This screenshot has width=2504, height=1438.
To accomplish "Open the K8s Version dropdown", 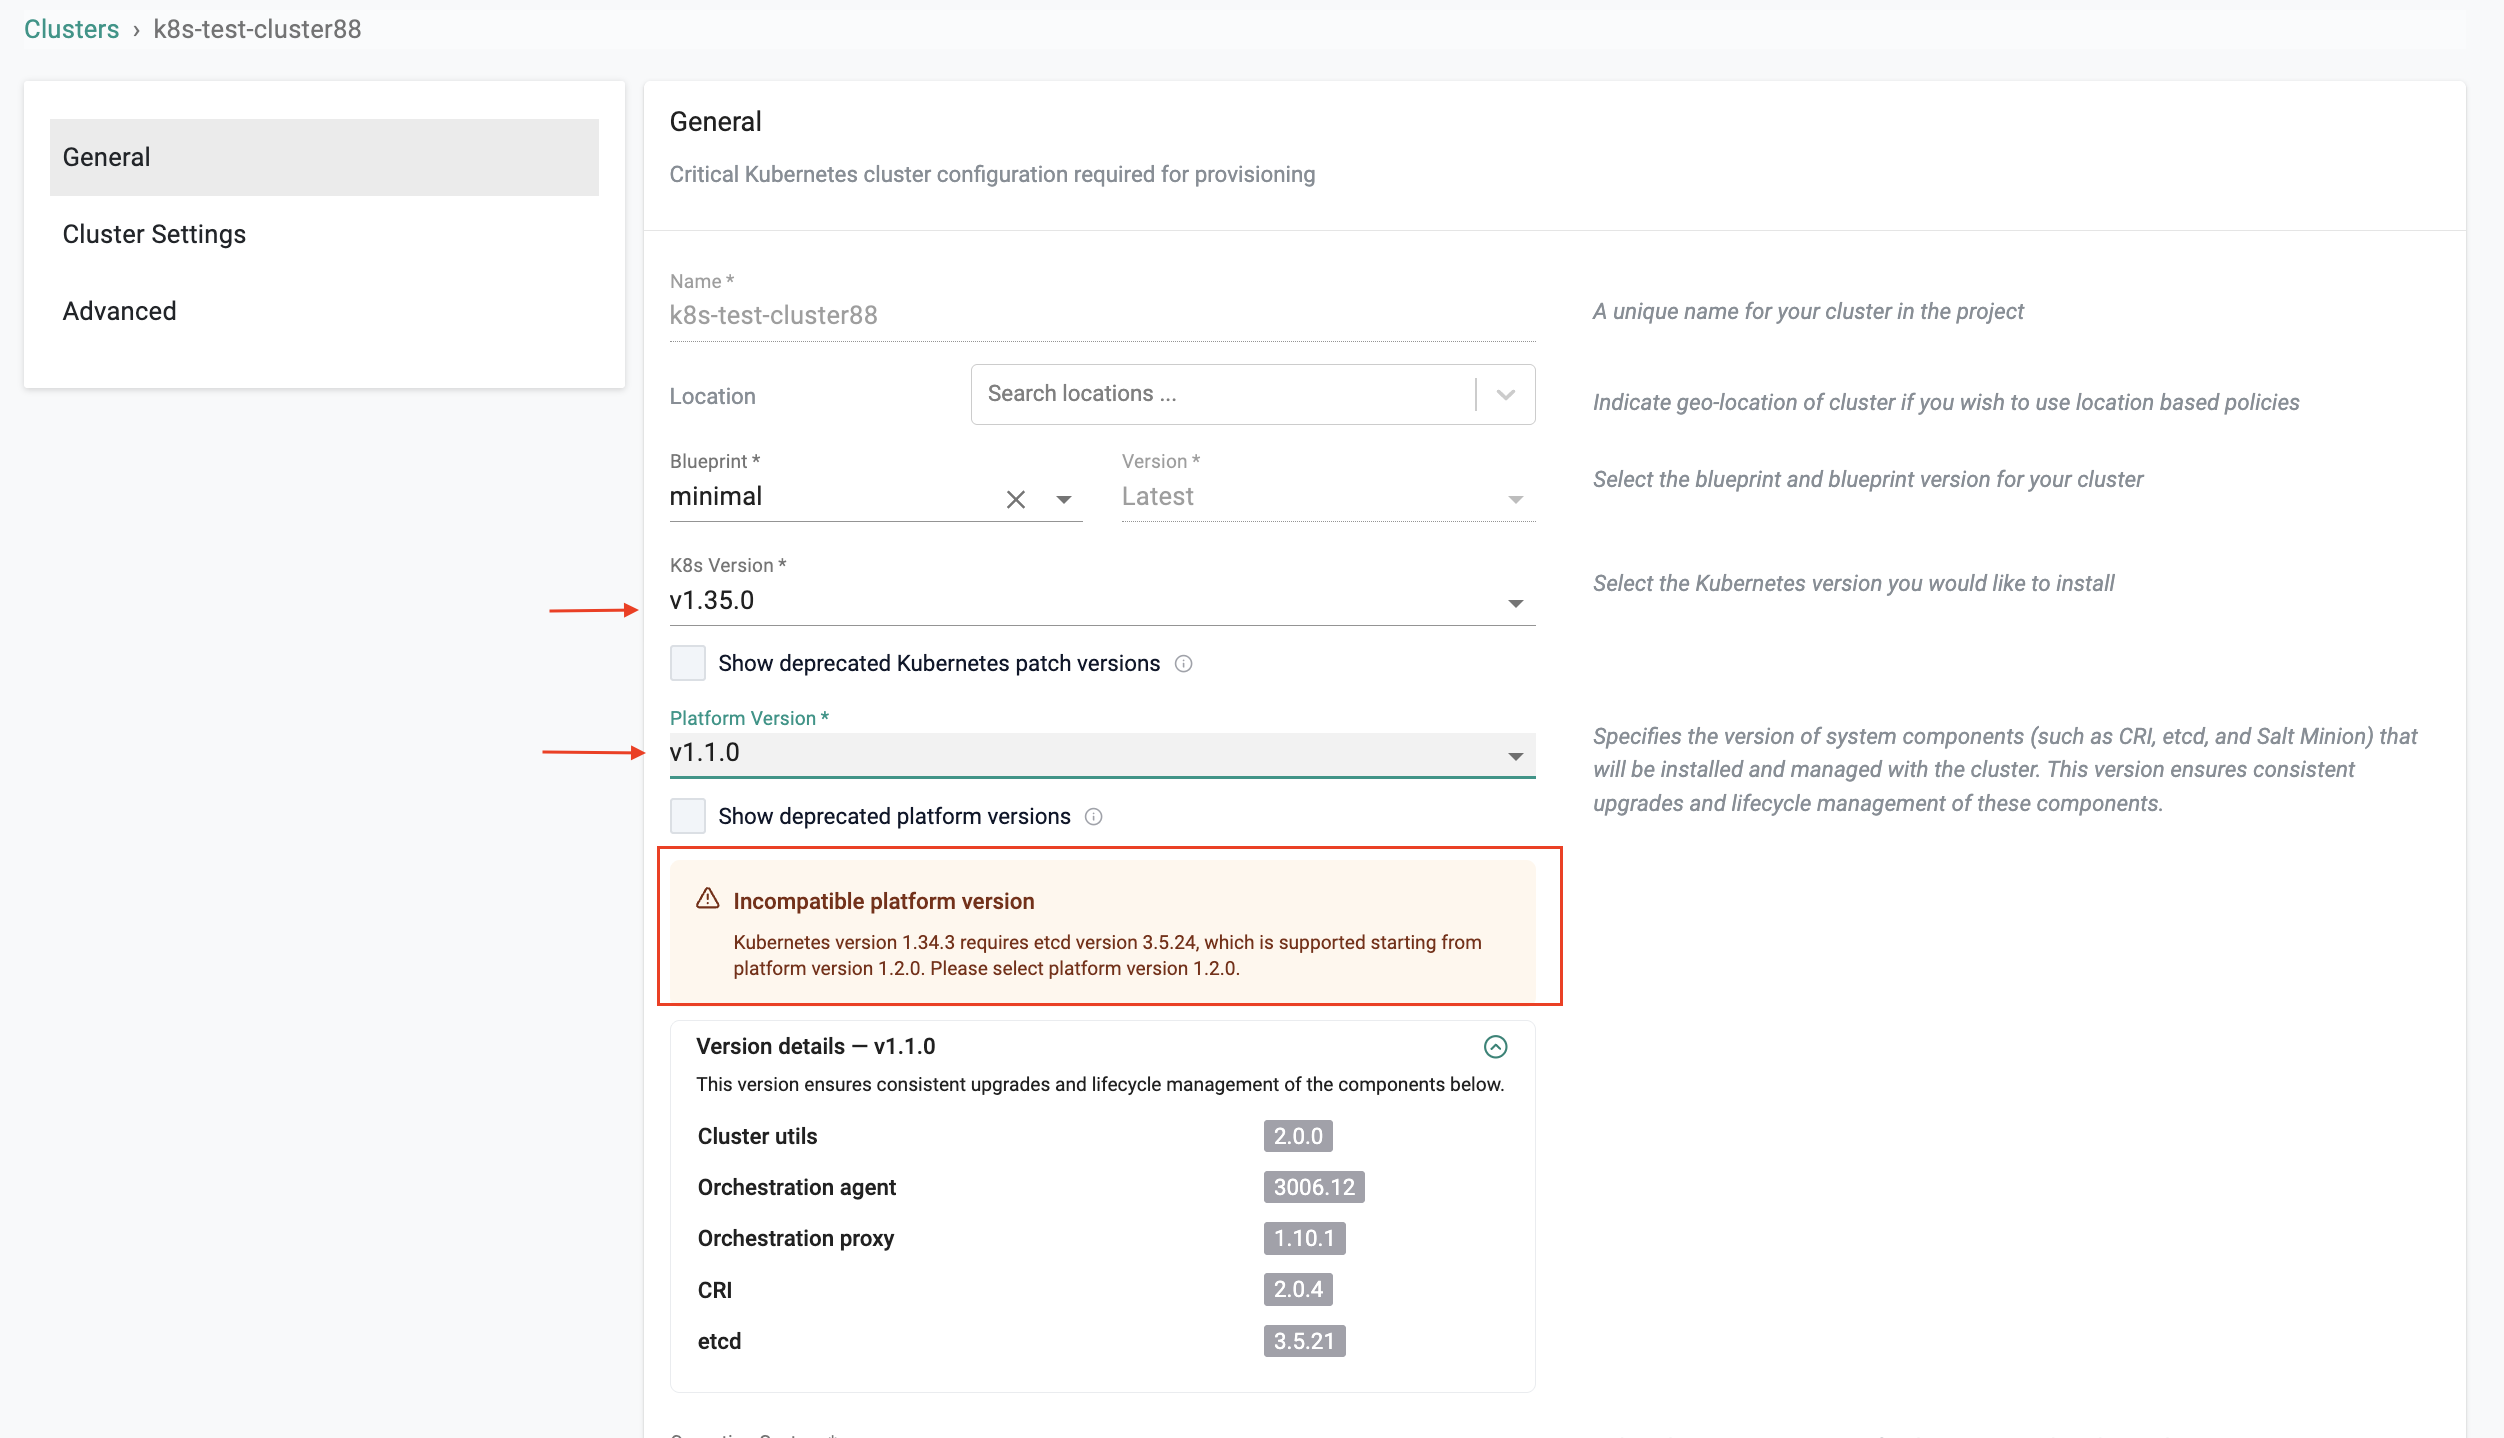I will point(1515,603).
